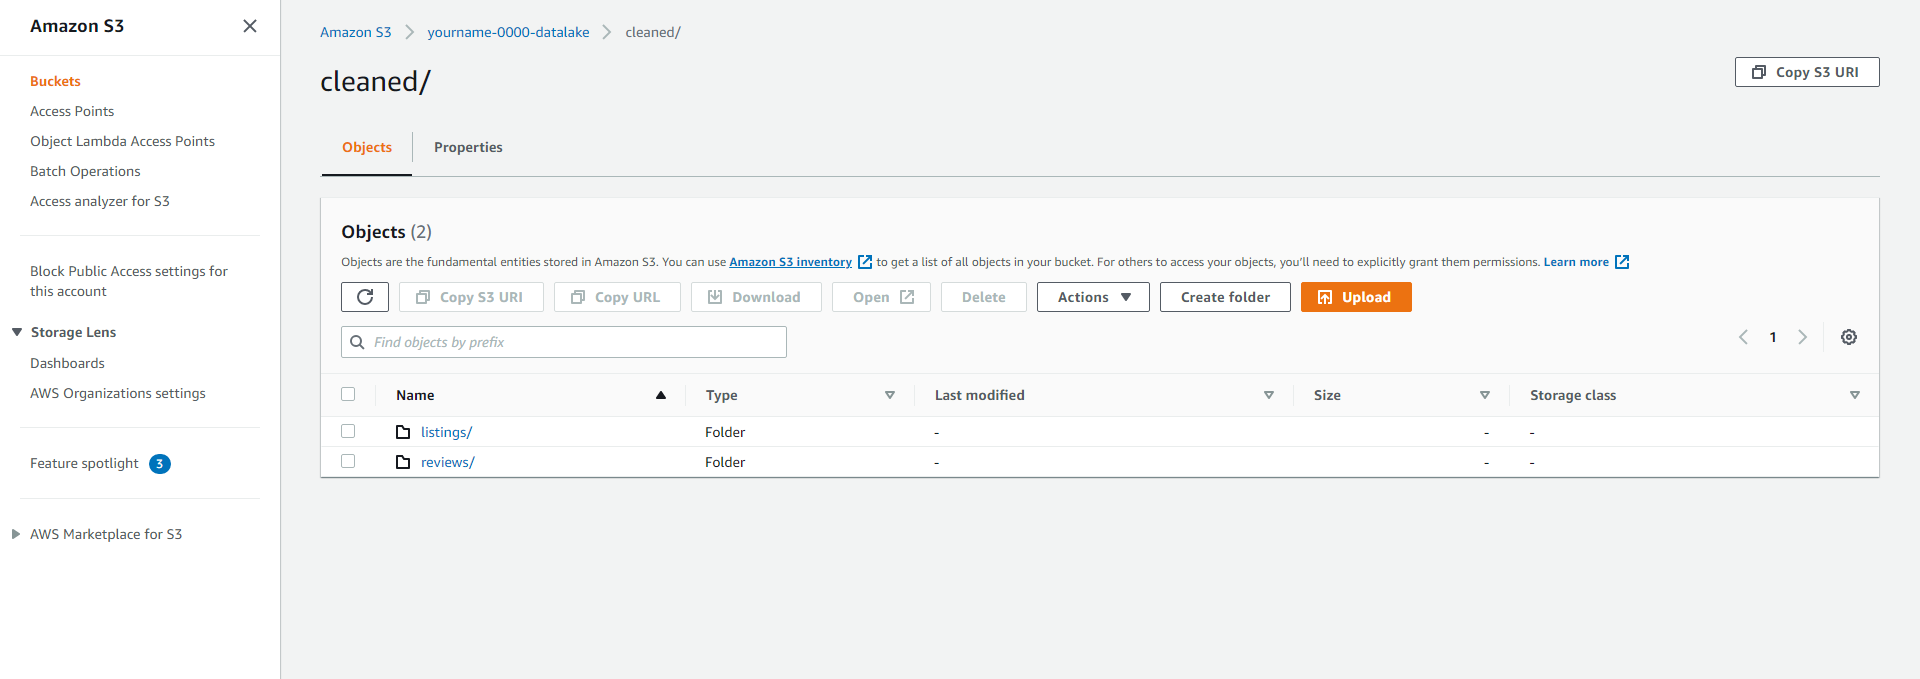Click Folder type cell in listings/ row
This screenshot has height=679, width=1920.
click(725, 432)
